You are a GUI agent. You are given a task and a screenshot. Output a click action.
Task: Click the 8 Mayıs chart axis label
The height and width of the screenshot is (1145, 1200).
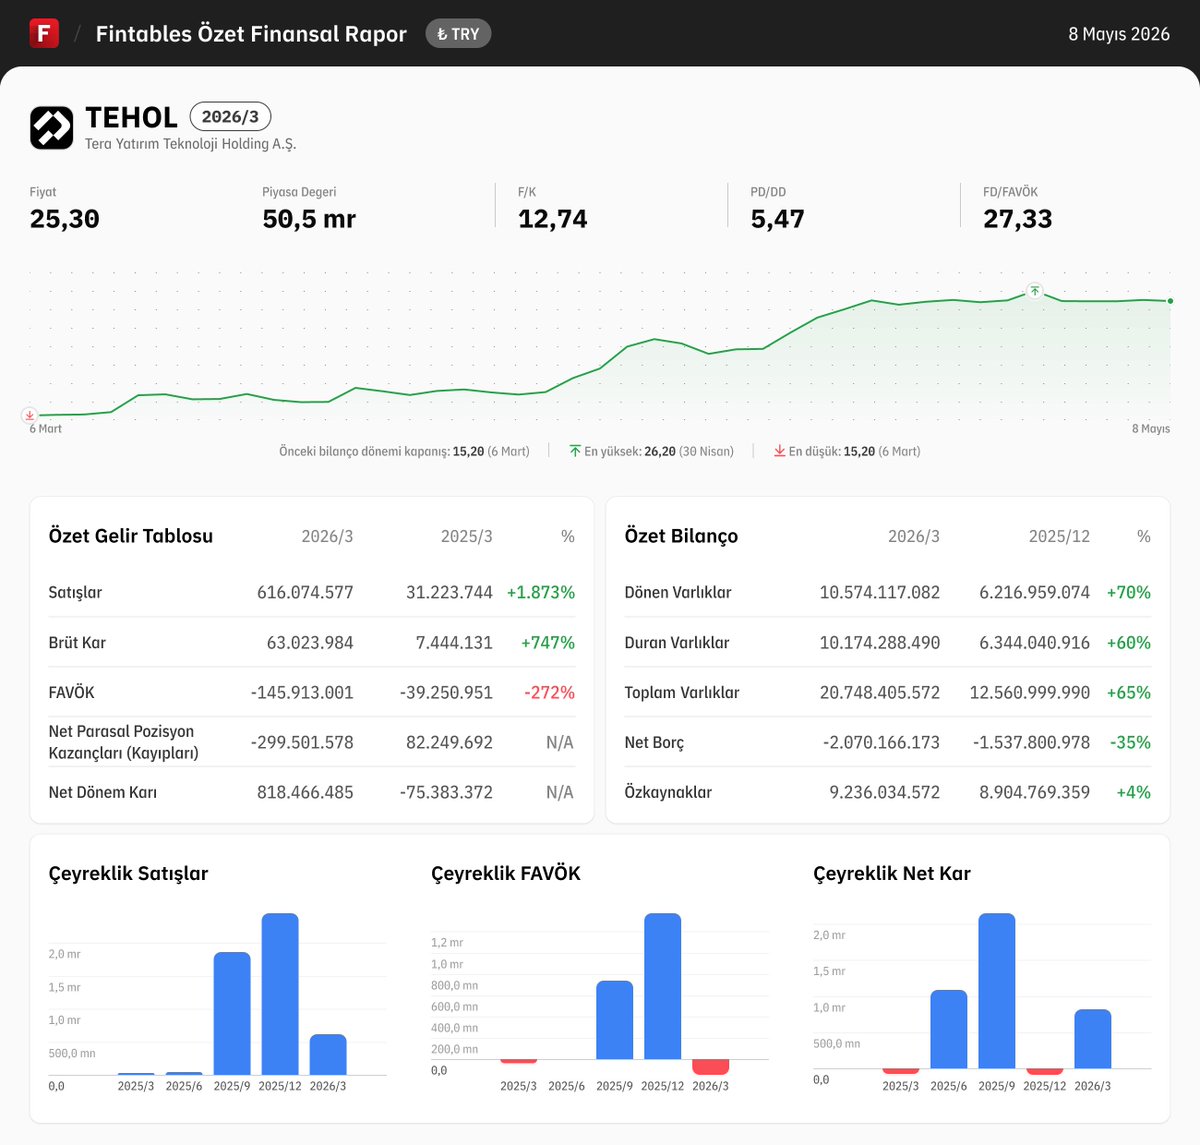(x=1151, y=429)
